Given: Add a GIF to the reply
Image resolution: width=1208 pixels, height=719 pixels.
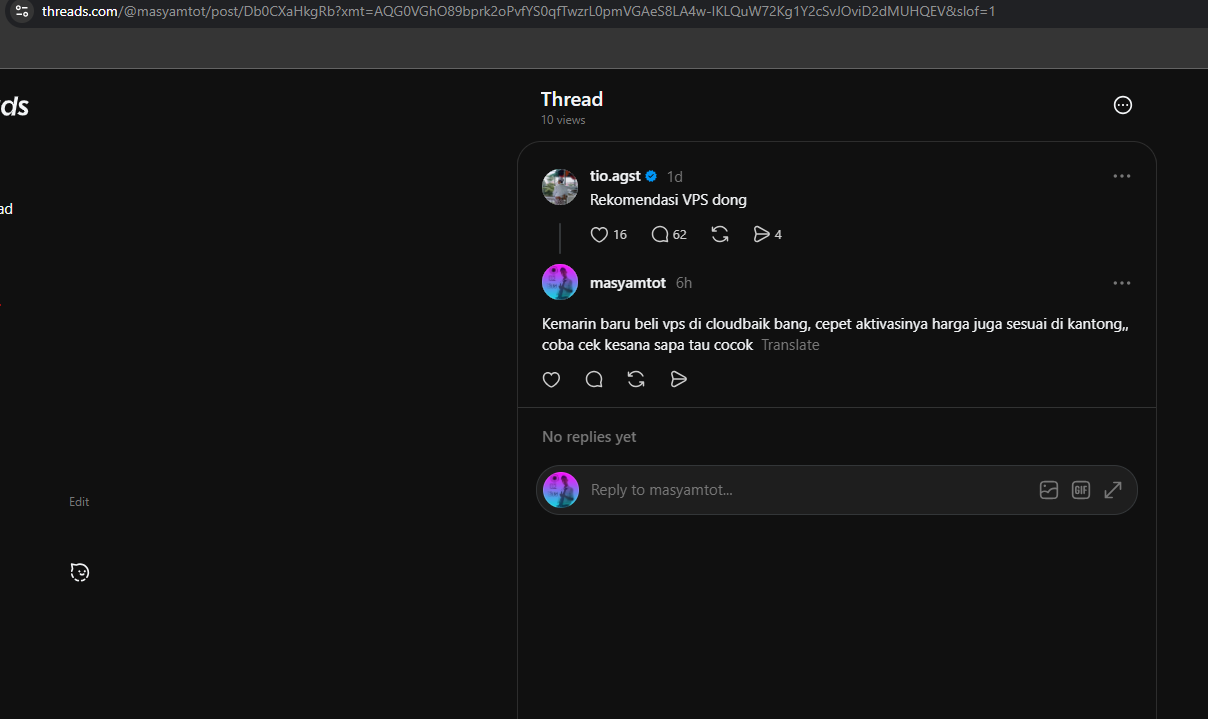Looking at the screenshot, I should click(x=1081, y=490).
